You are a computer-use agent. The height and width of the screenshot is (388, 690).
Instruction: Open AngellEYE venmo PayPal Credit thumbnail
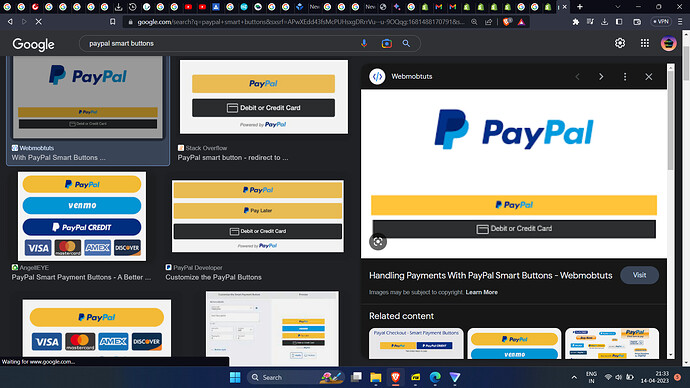coord(82,216)
